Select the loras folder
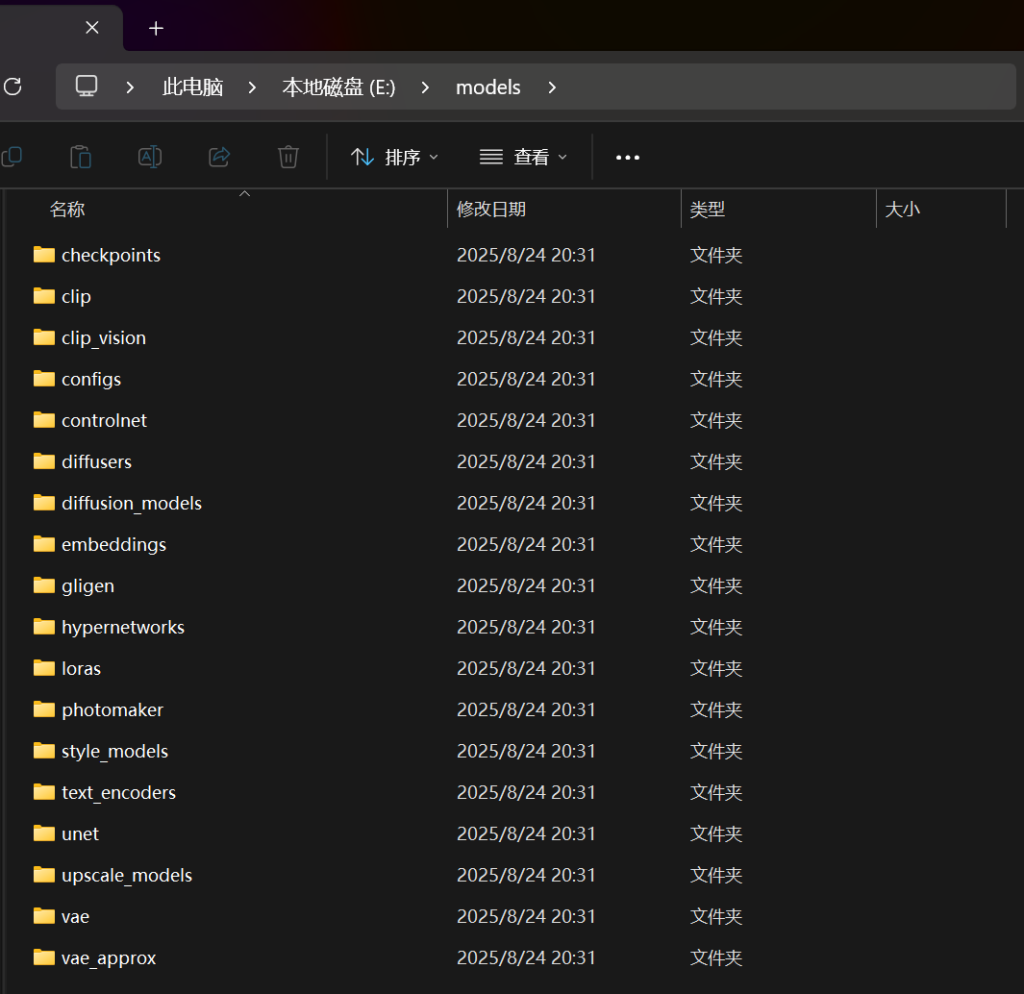Image resolution: width=1024 pixels, height=994 pixels. 81,668
